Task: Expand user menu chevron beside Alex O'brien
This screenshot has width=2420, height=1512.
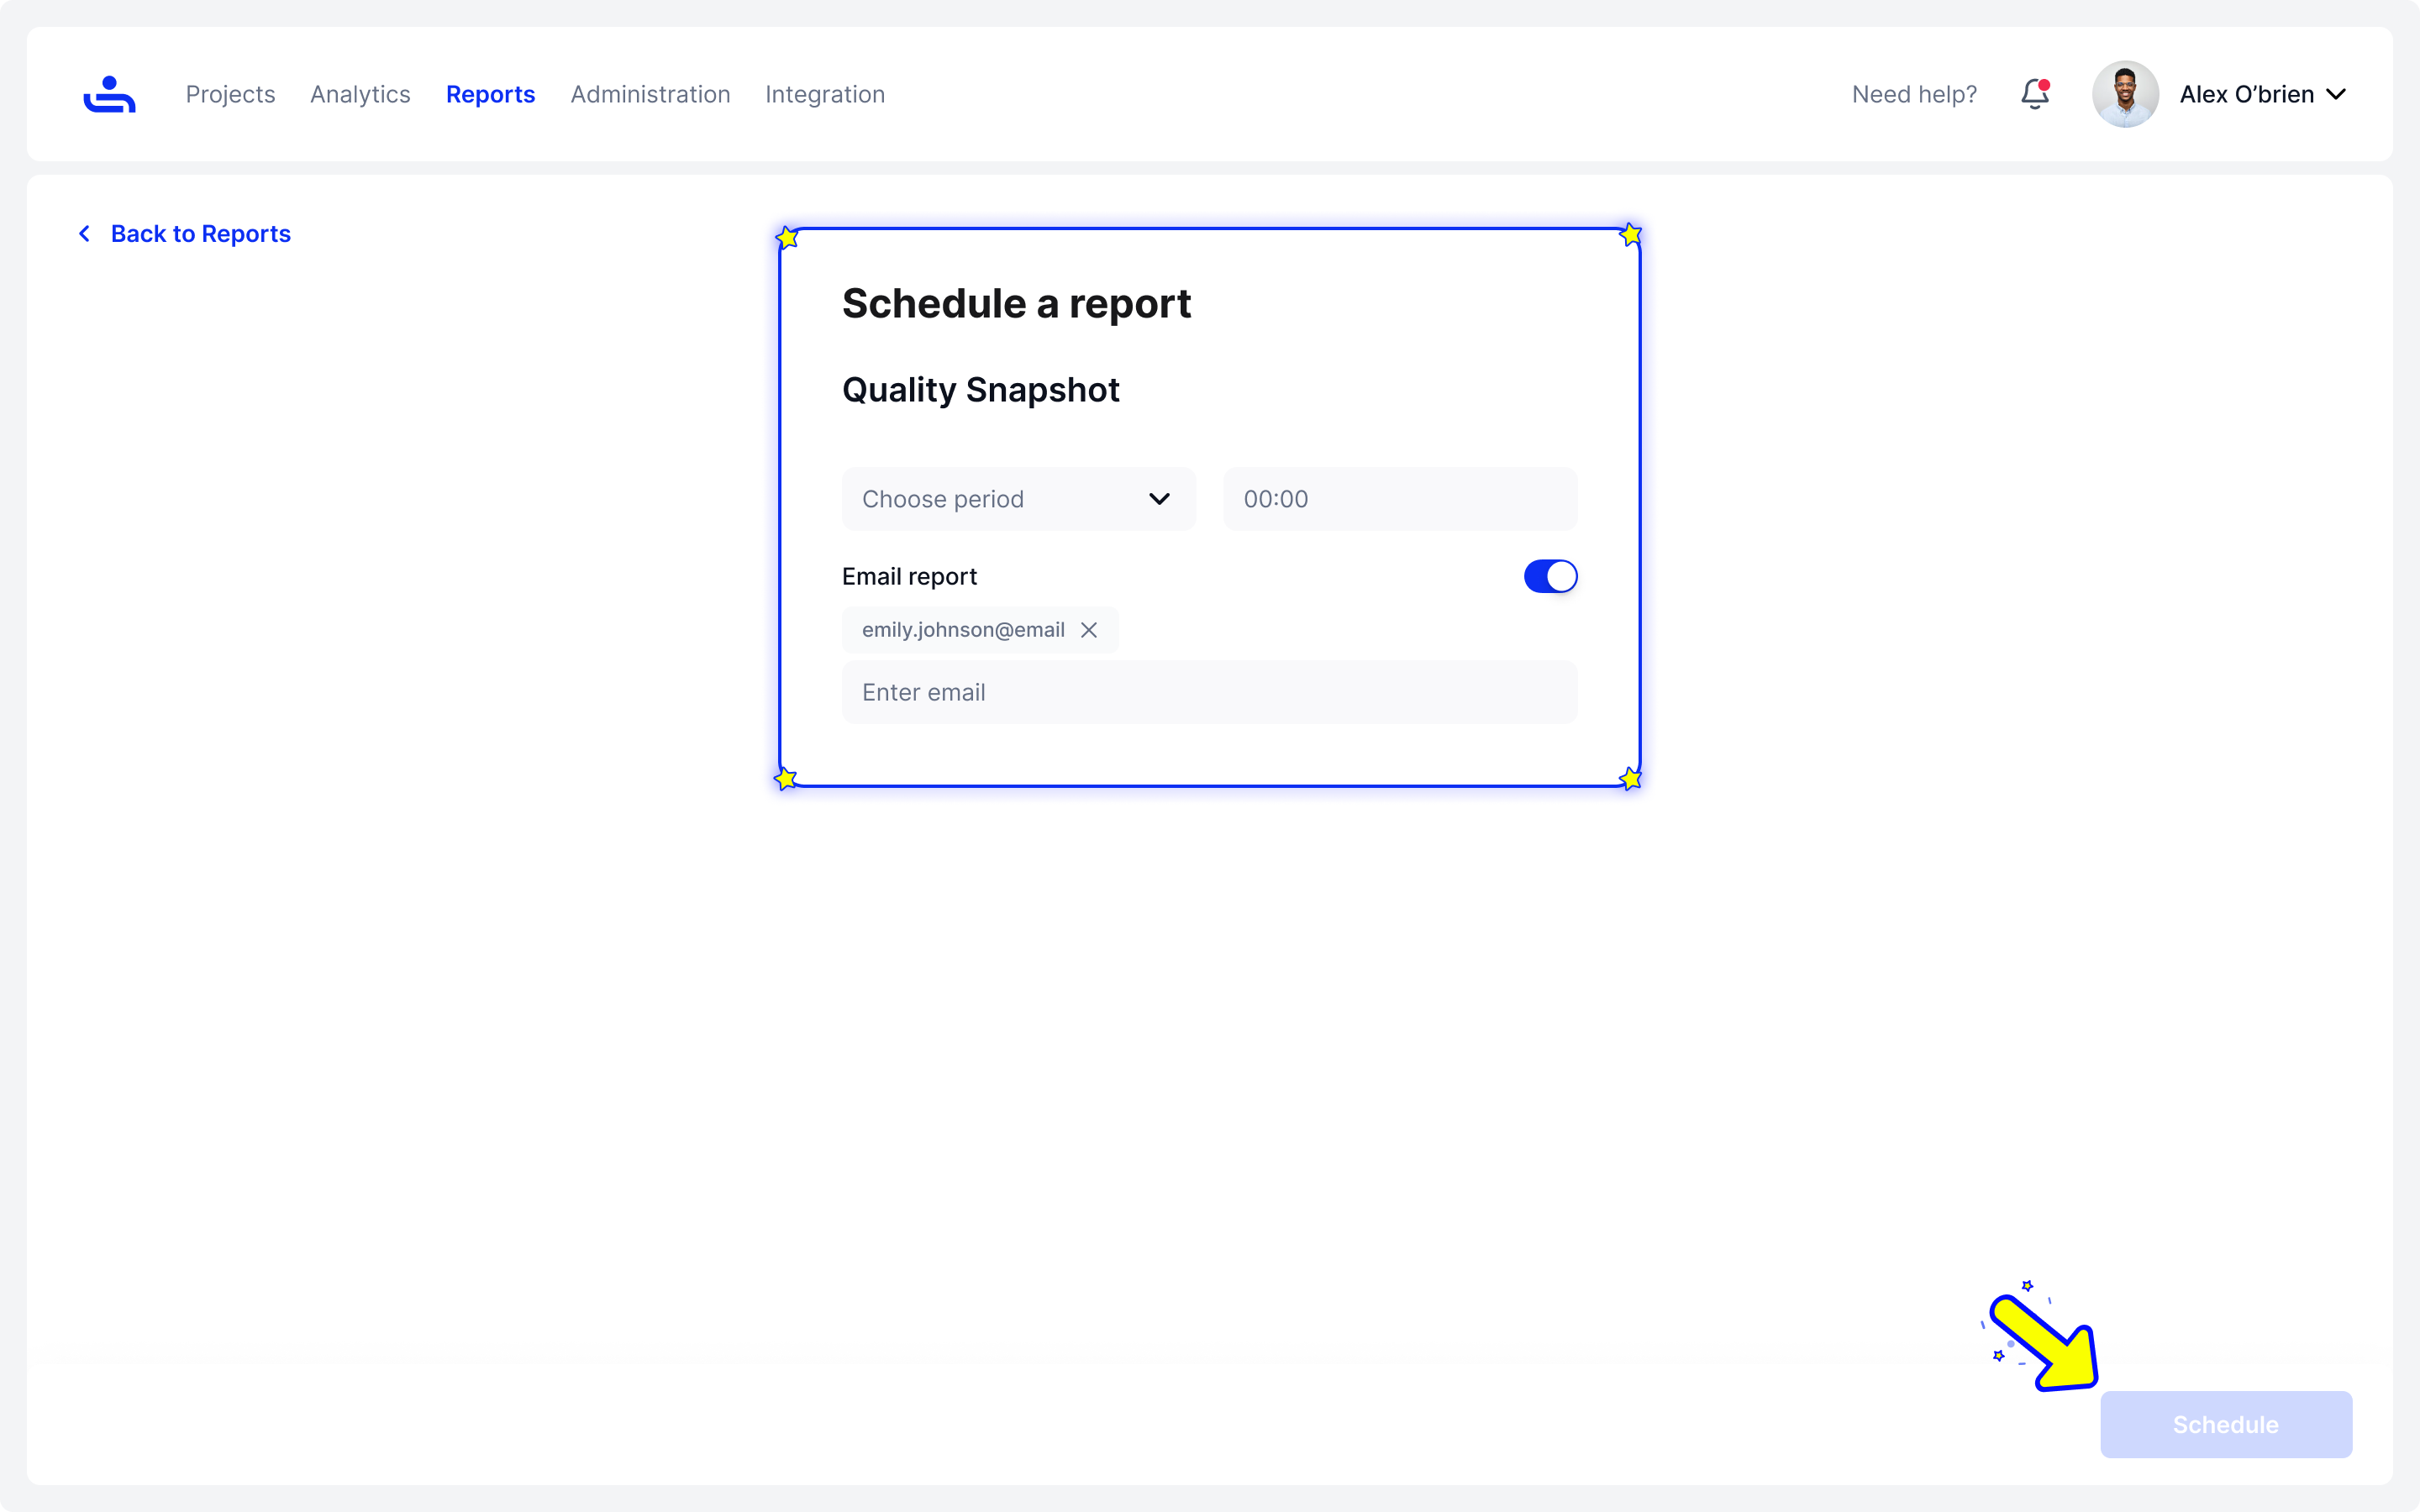Action: point(2336,95)
